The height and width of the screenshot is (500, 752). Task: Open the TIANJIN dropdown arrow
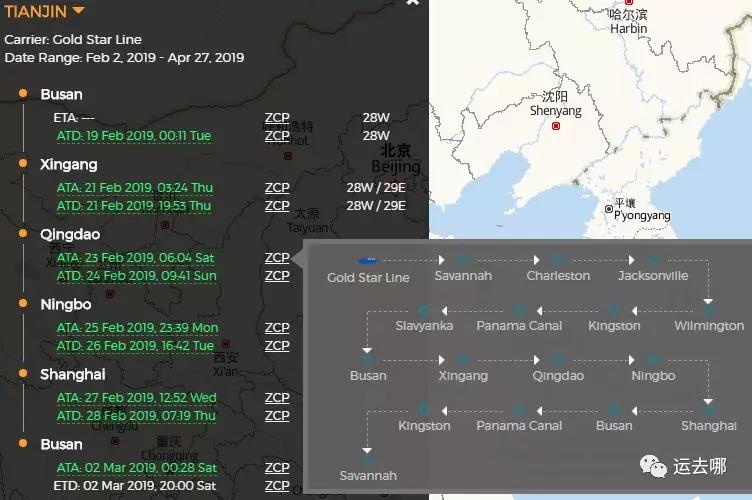[x=78, y=10]
